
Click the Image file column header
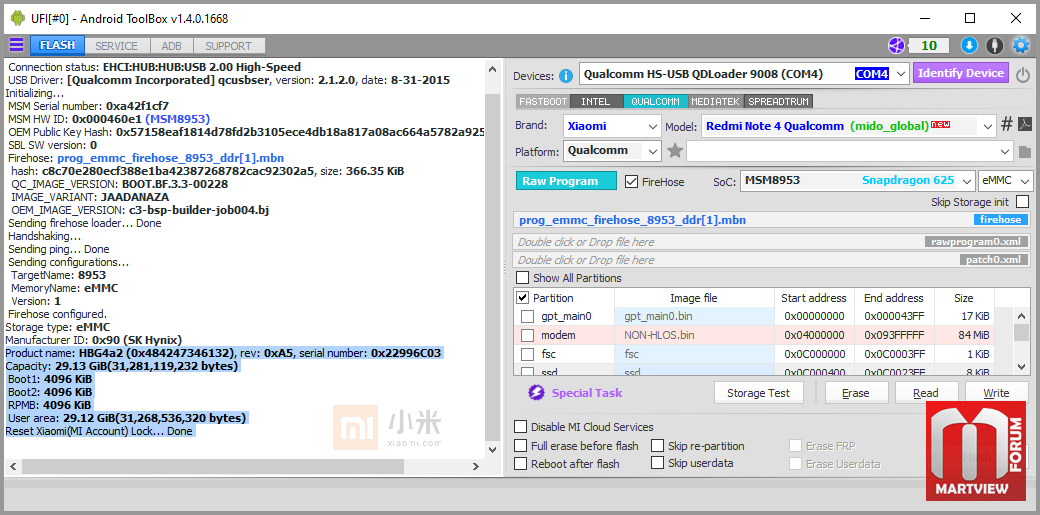pos(694,298)
